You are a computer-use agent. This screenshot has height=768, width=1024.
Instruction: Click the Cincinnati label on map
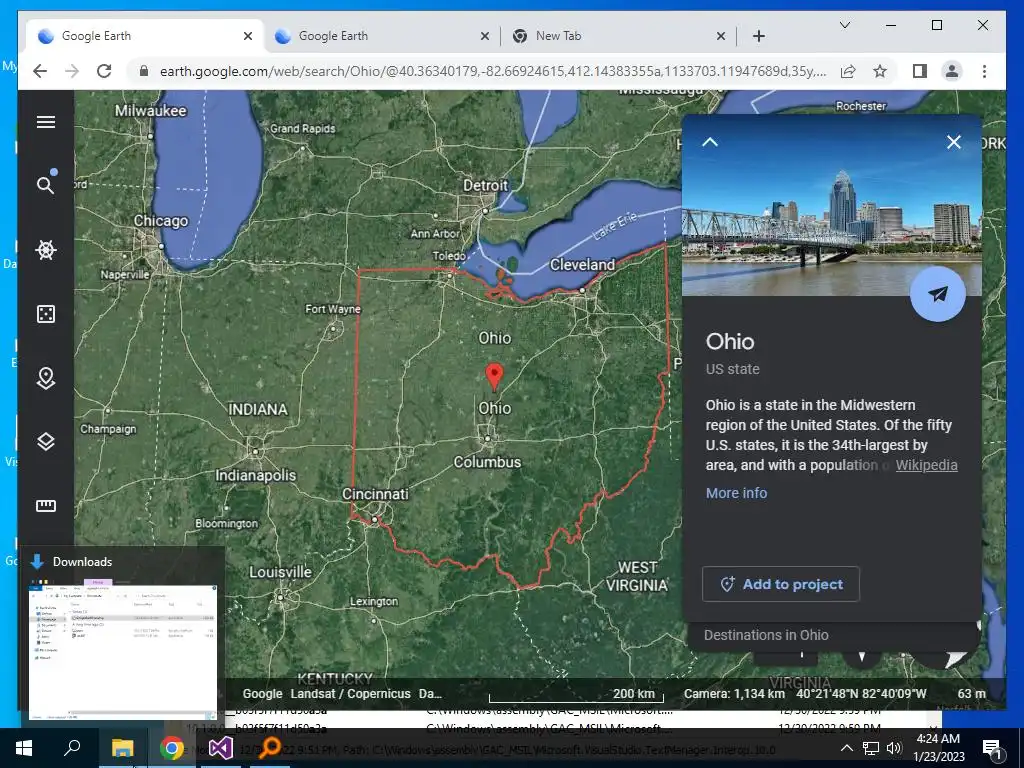click(x=376, y=494)
